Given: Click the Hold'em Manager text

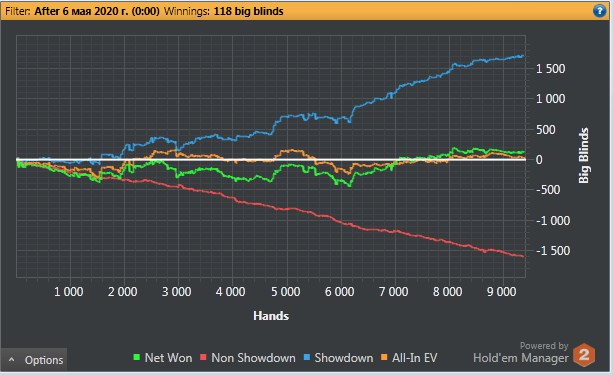Looking at the screenshot, I should 521,358.
